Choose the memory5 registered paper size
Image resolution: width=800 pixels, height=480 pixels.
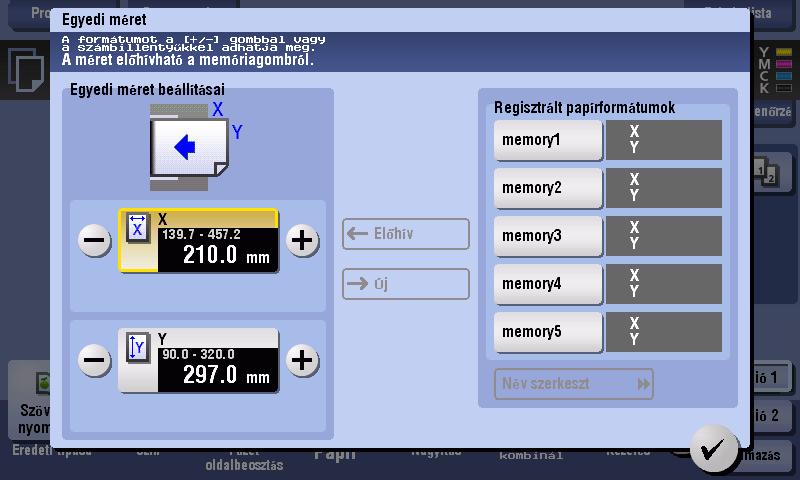(x=548, y=332)
